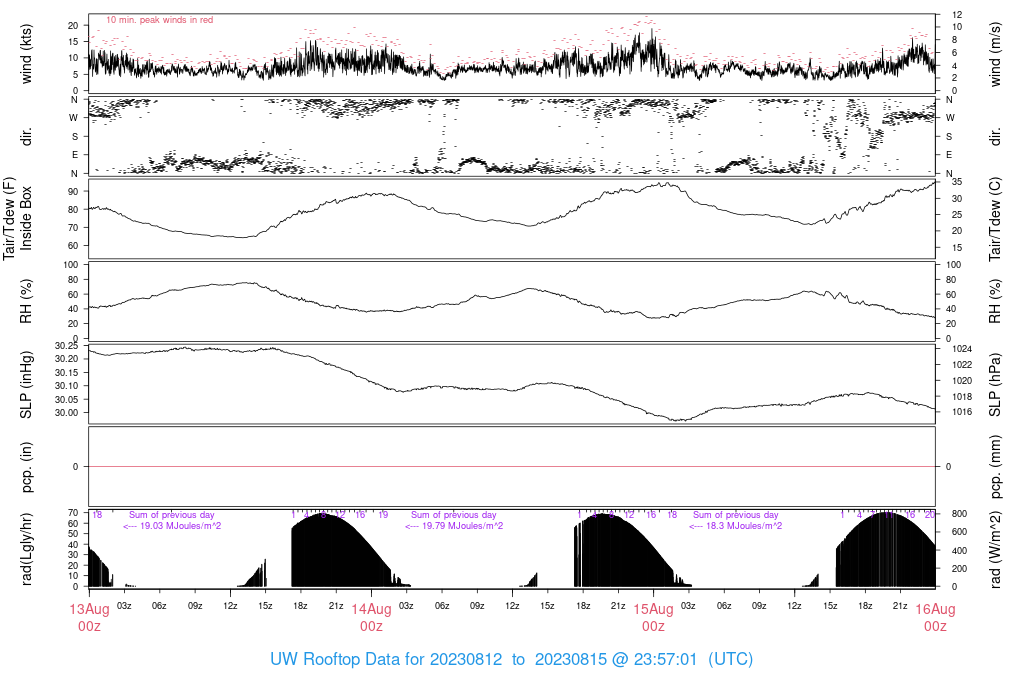Click the '800' W/m^2 tick value
The image size is (1024, 700).
click(x=959, y=514)
